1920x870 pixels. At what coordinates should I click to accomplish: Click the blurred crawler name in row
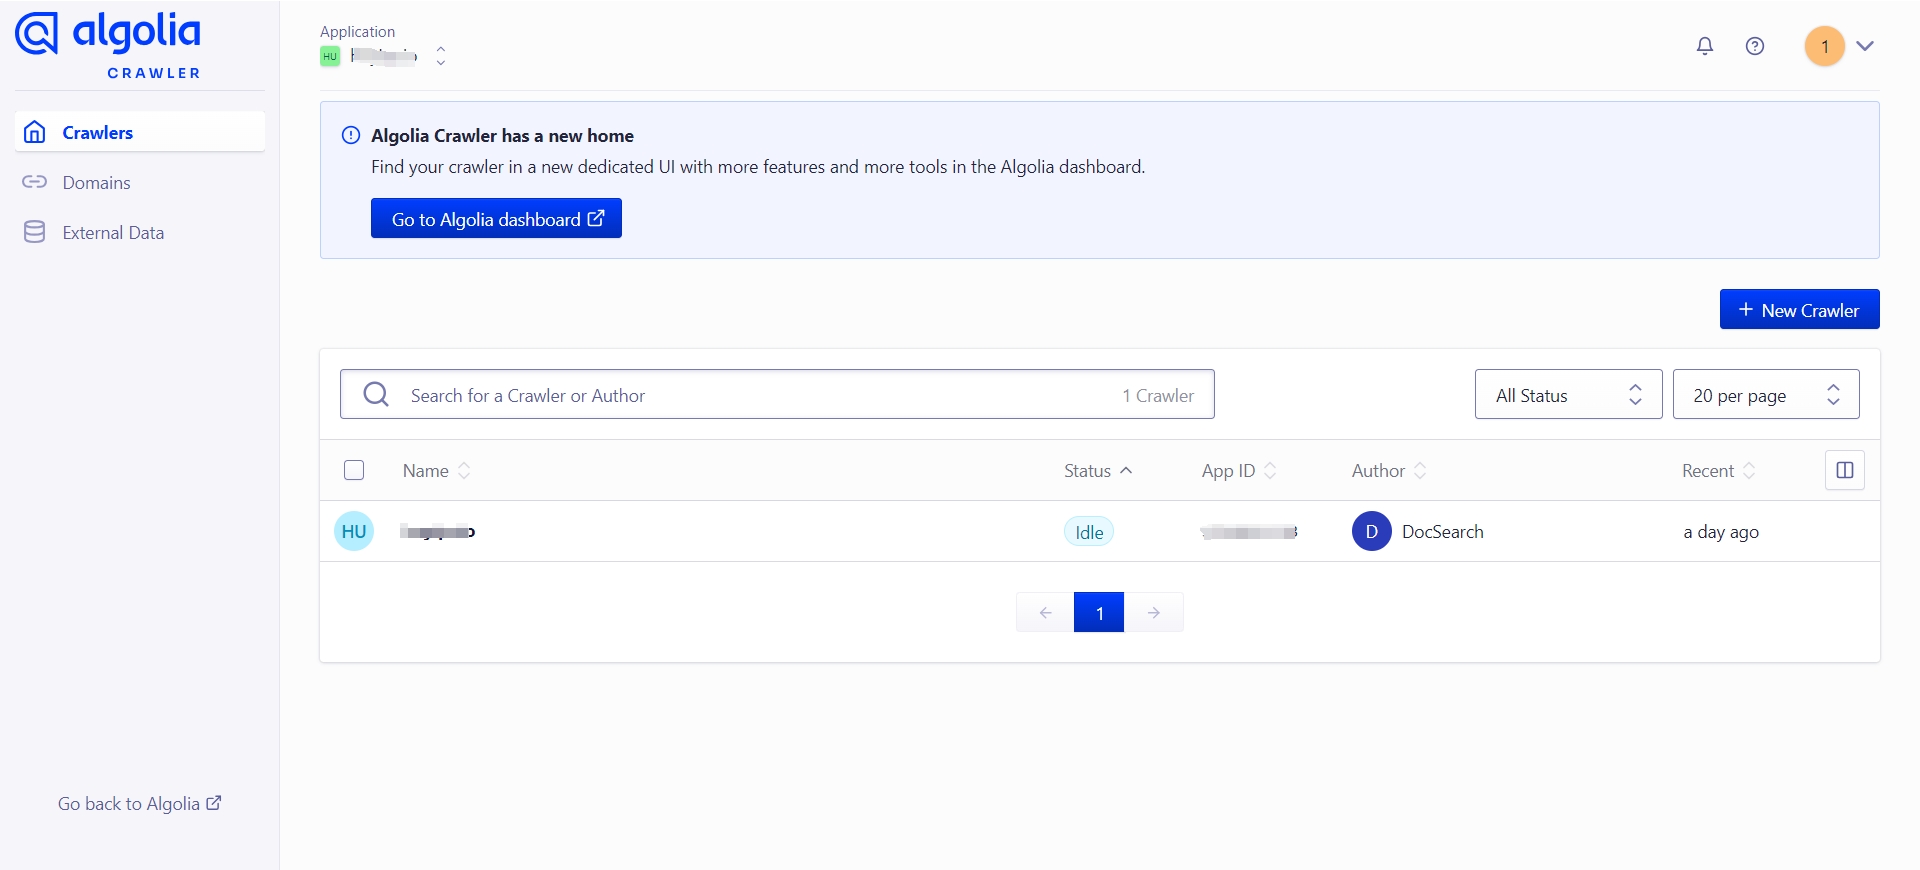click(x=437, y=532)
